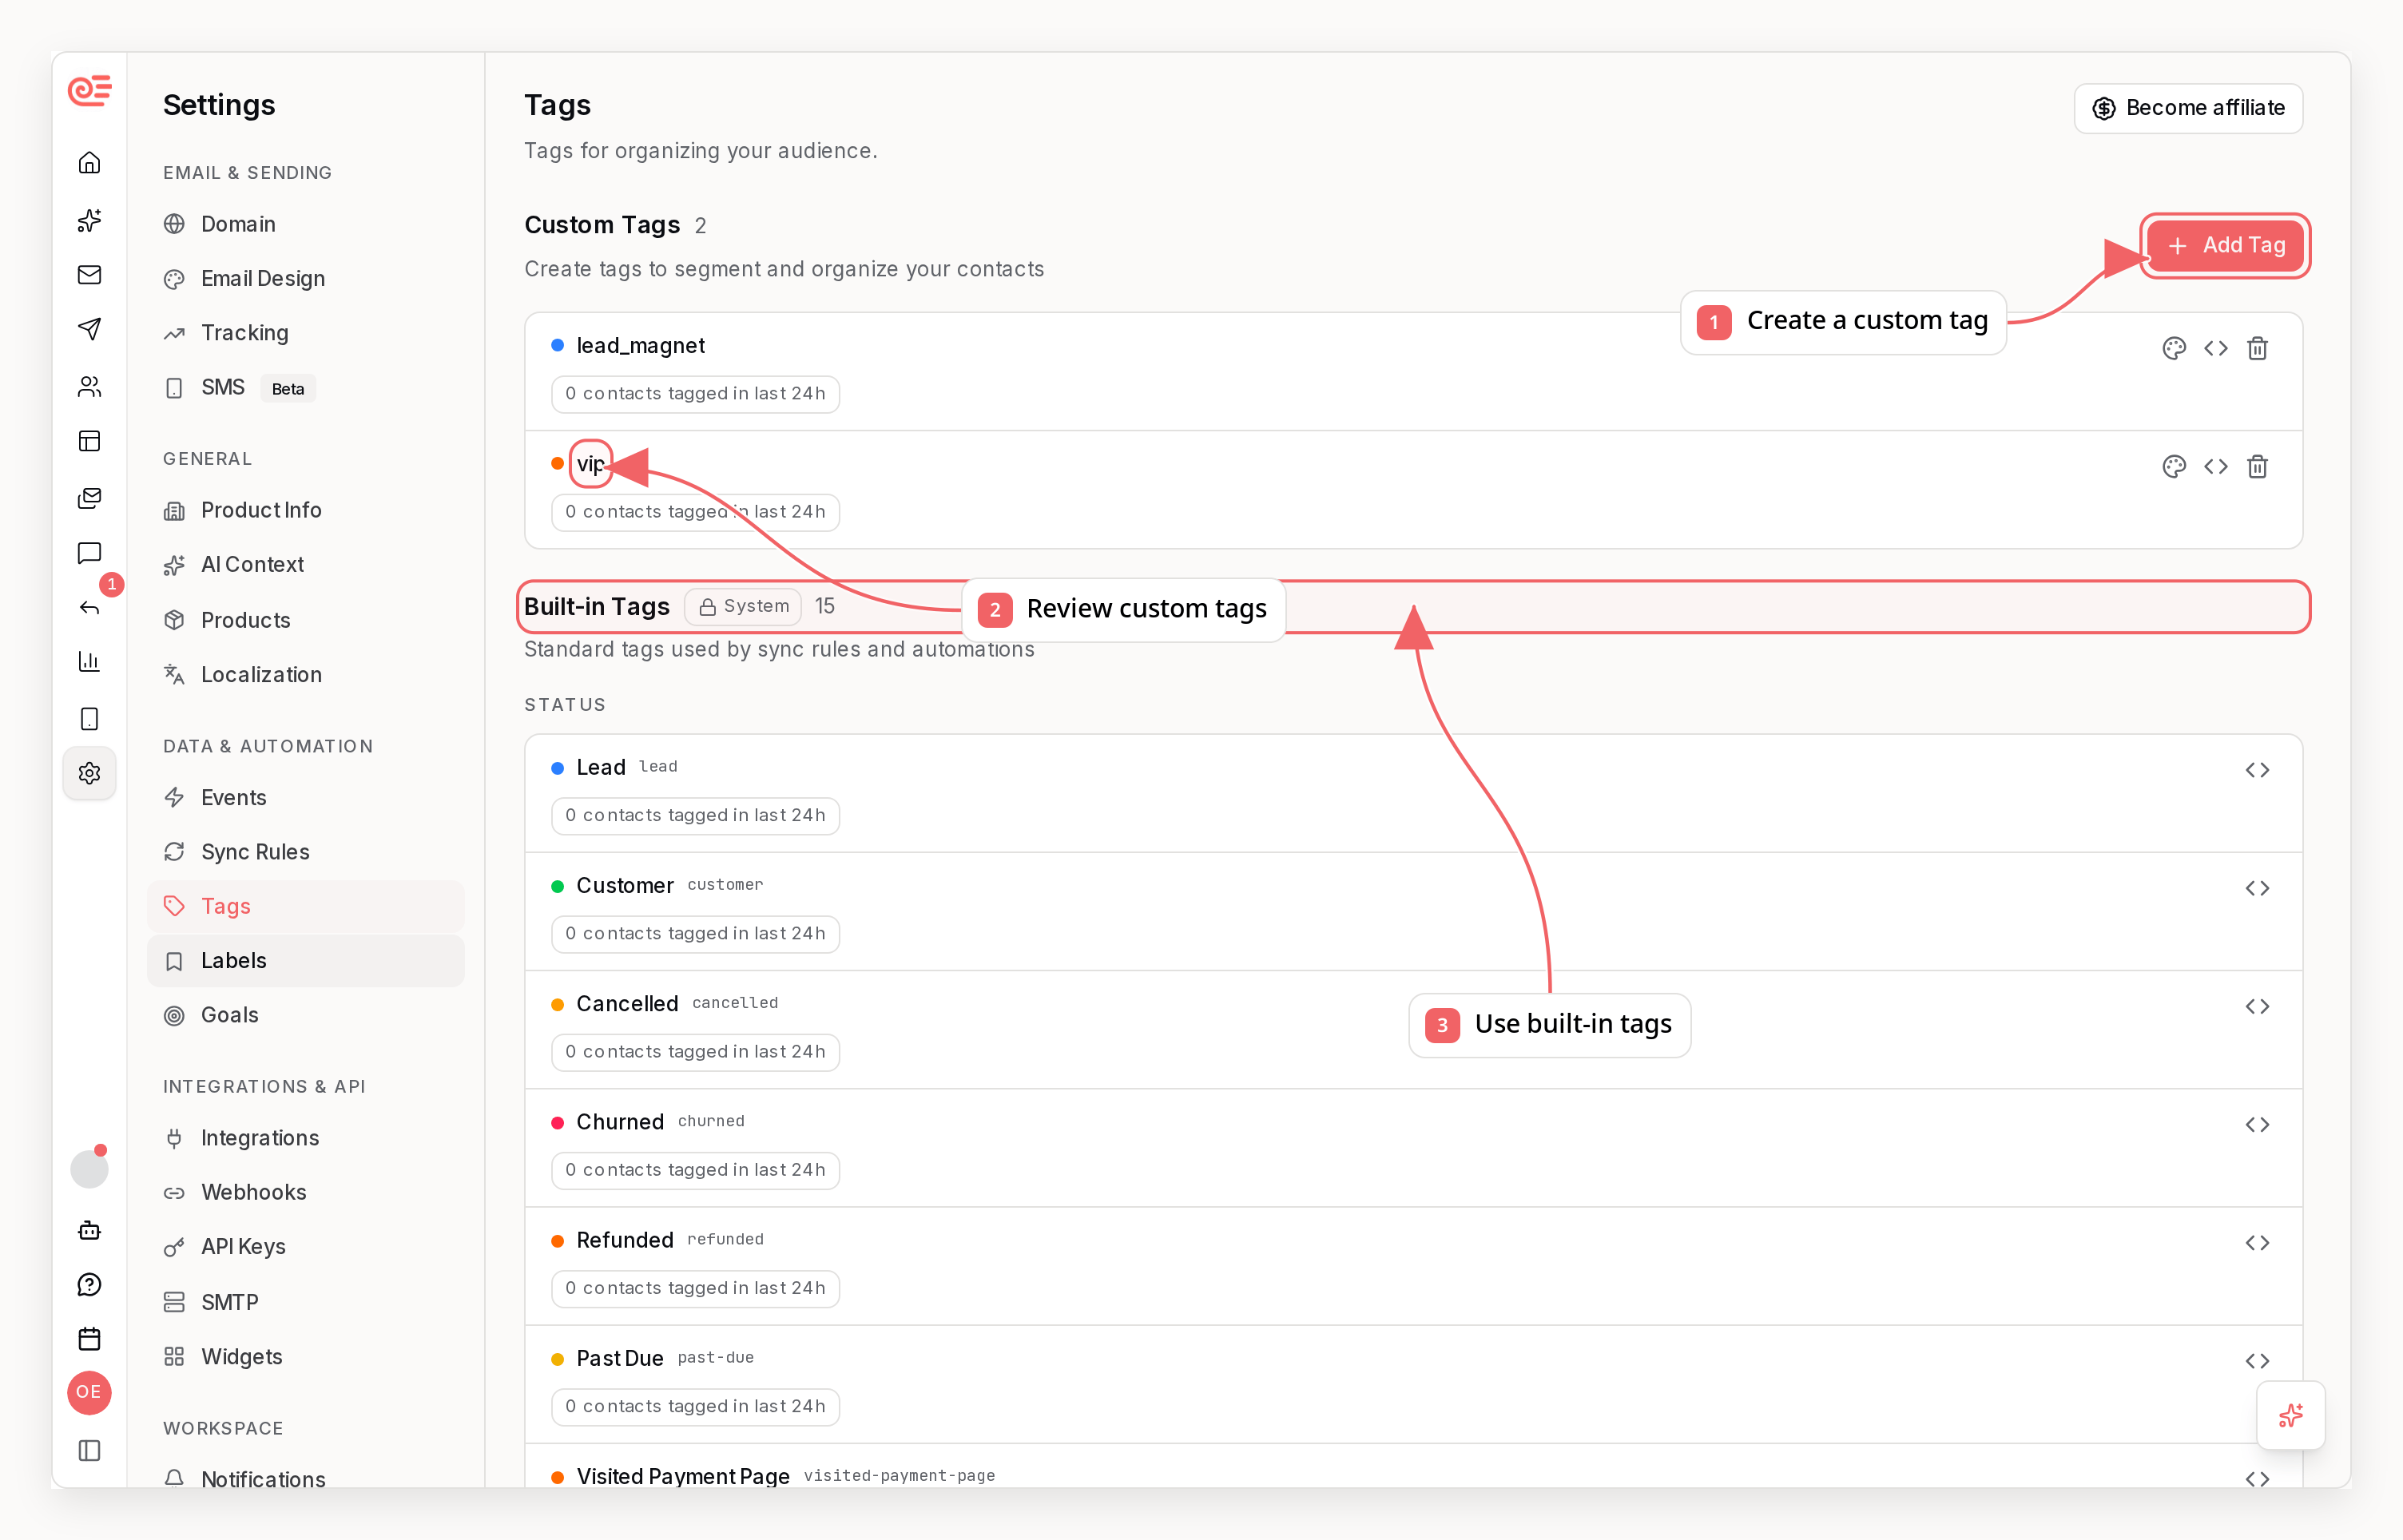
Task: Open API Keys settings
Action: pos(305,1246)
